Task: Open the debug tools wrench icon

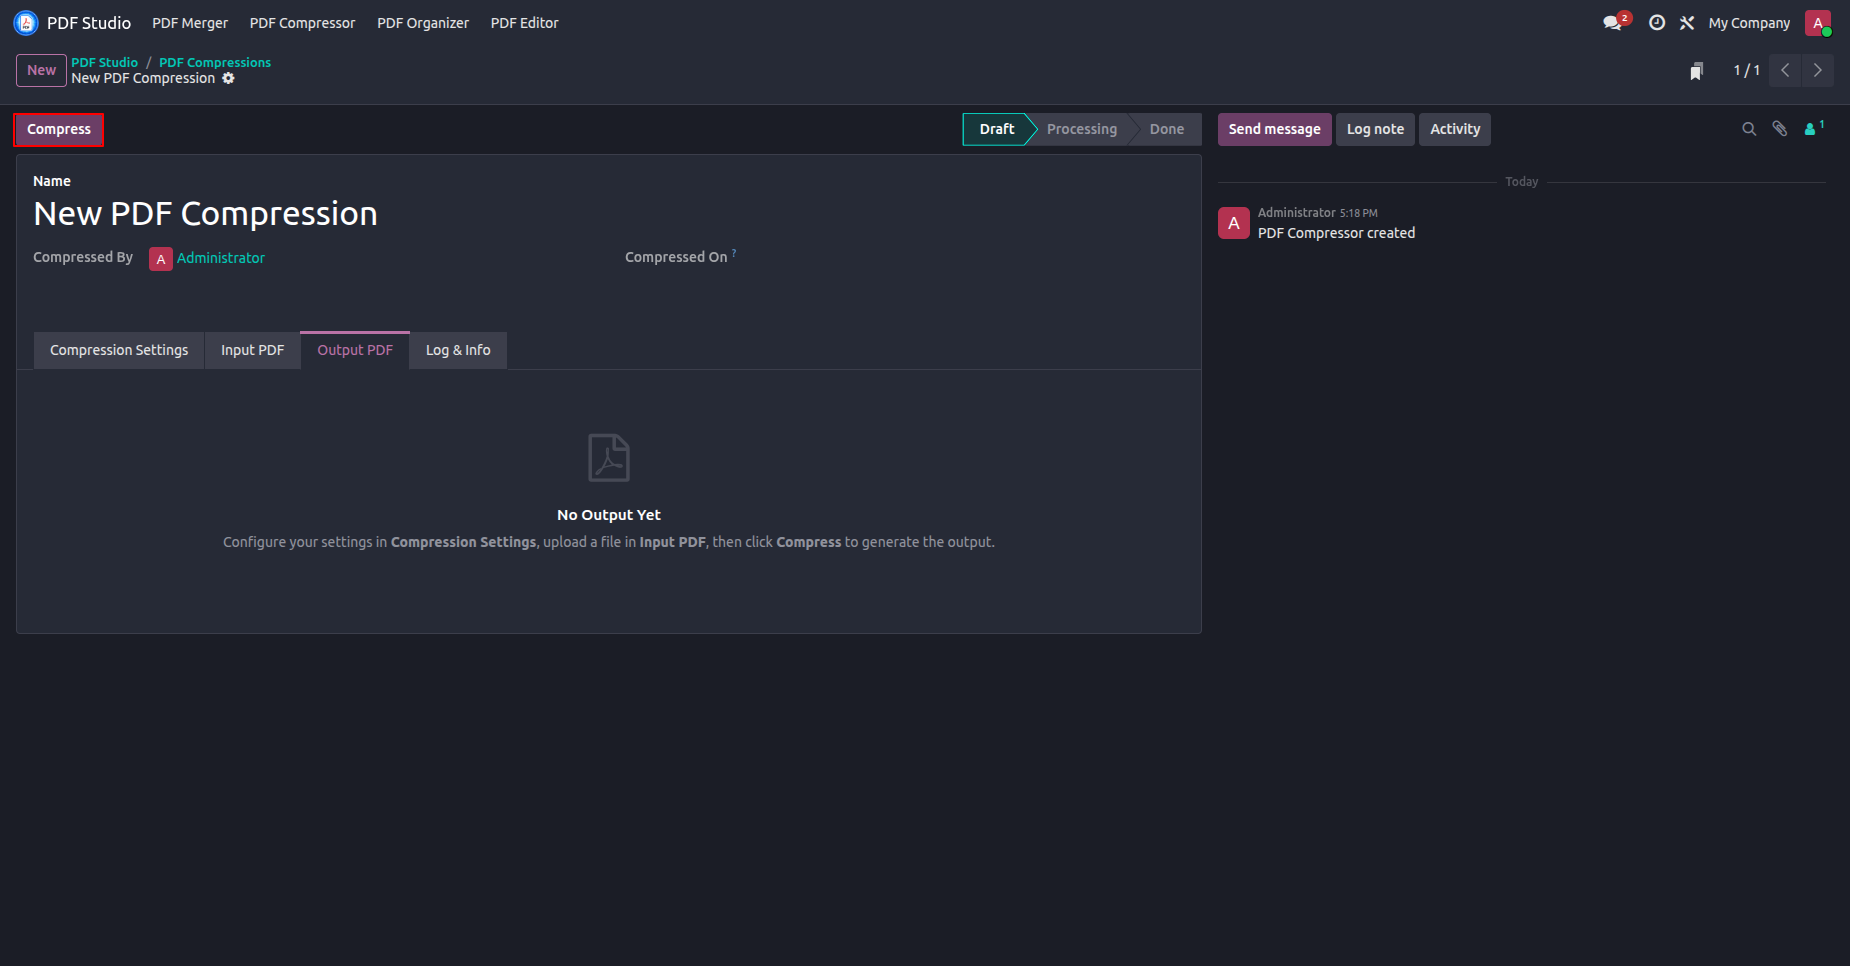Action: [x=1687, y=22]
